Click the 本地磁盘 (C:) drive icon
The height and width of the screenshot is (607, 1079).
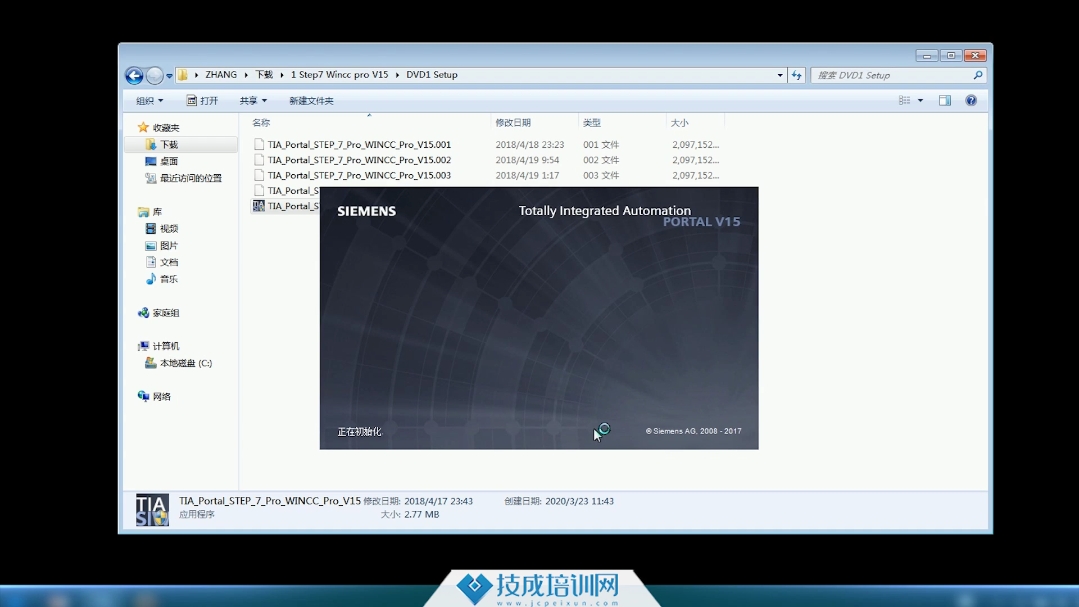151,363
